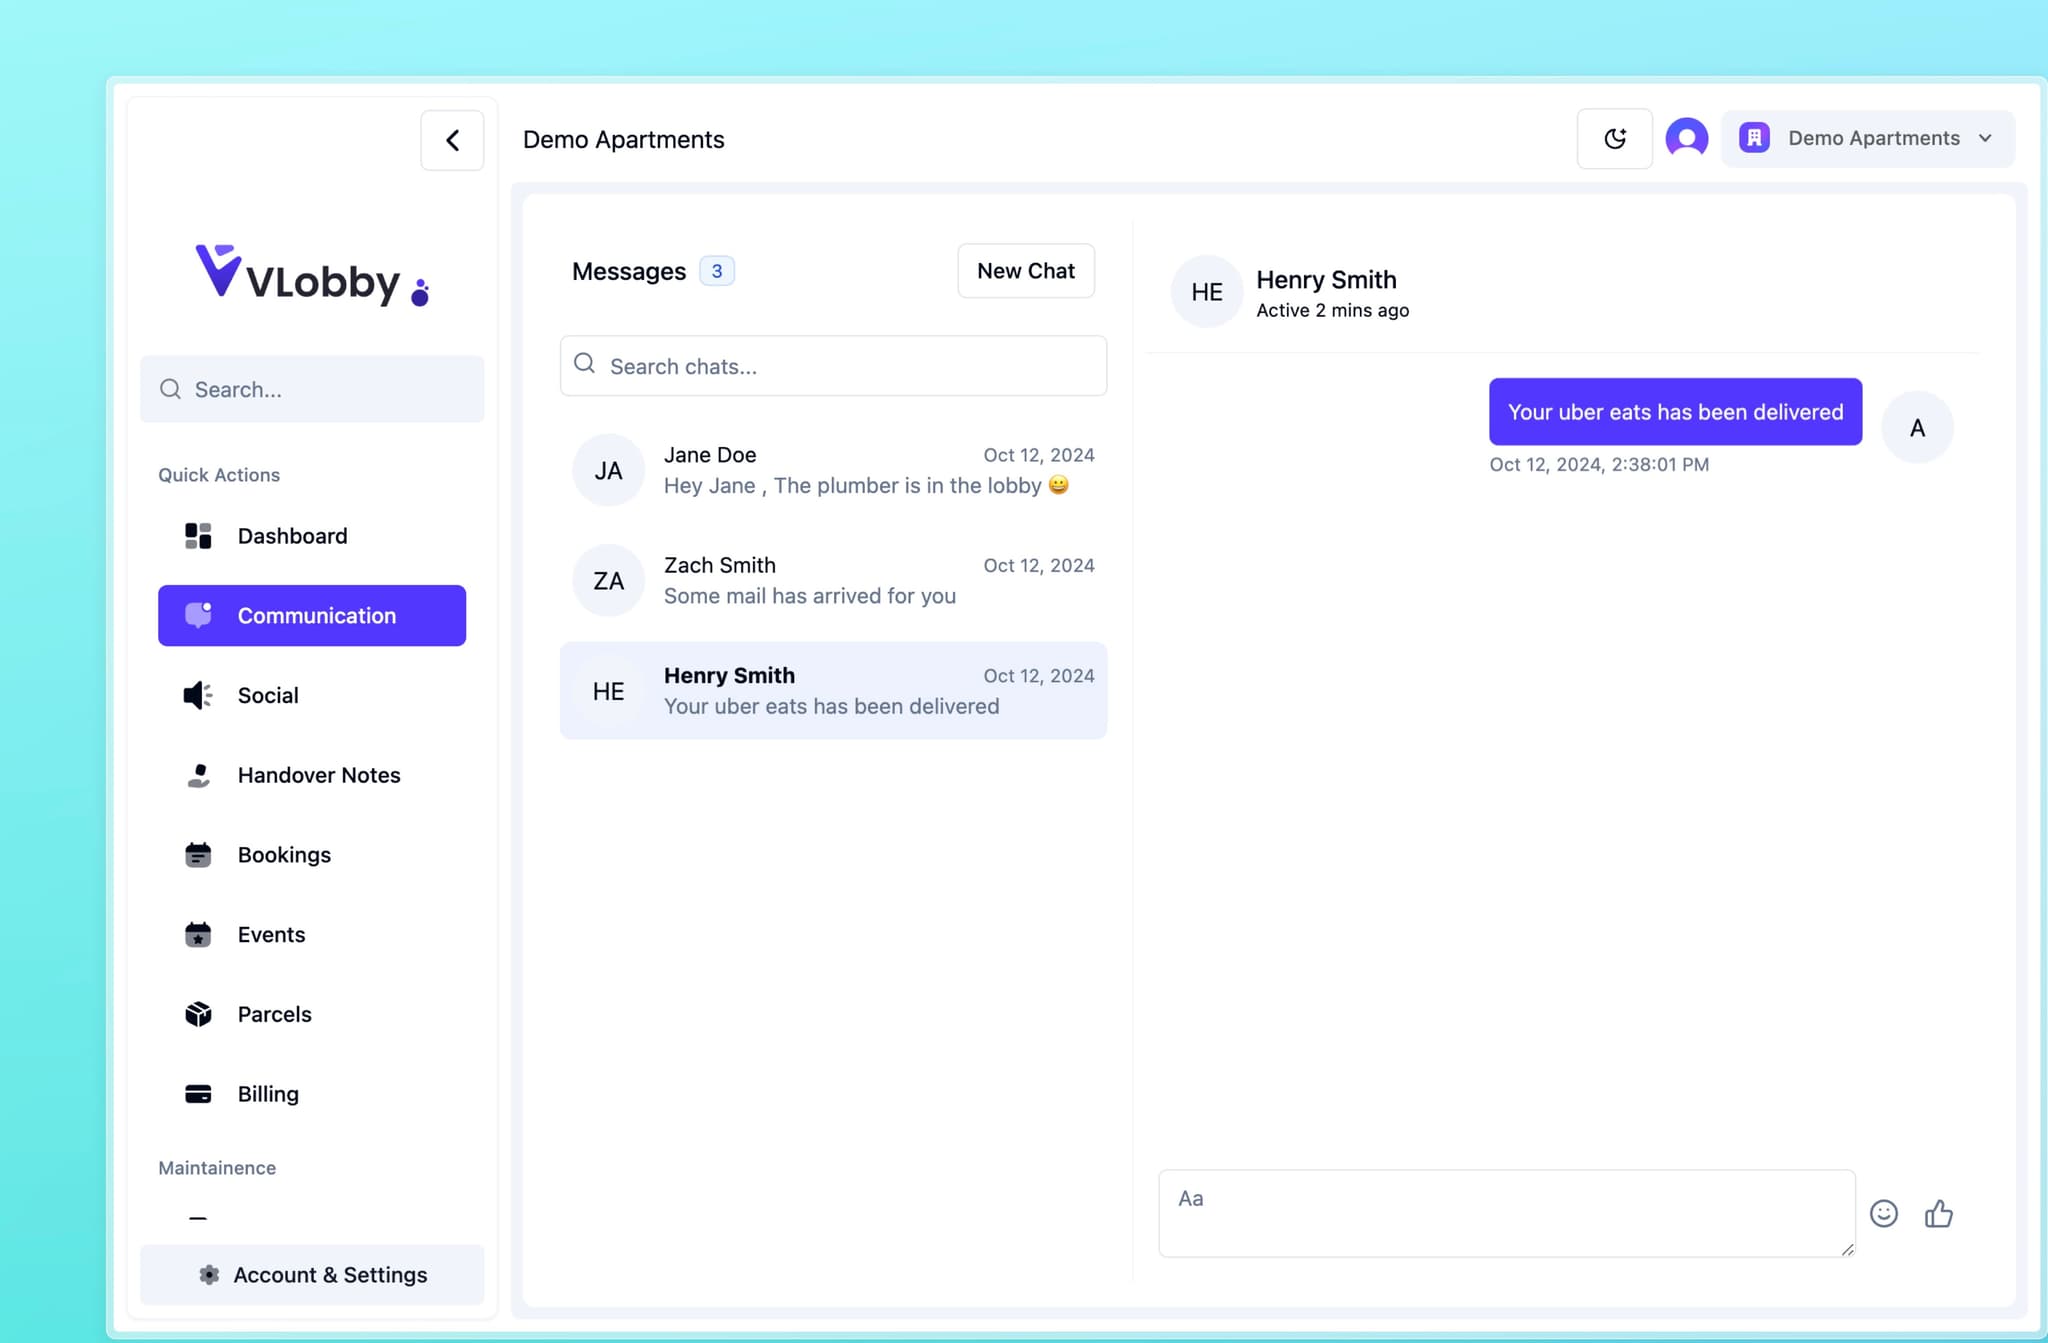Open Jane Doe conversation
The image size is (2048, 1343).
833,470
